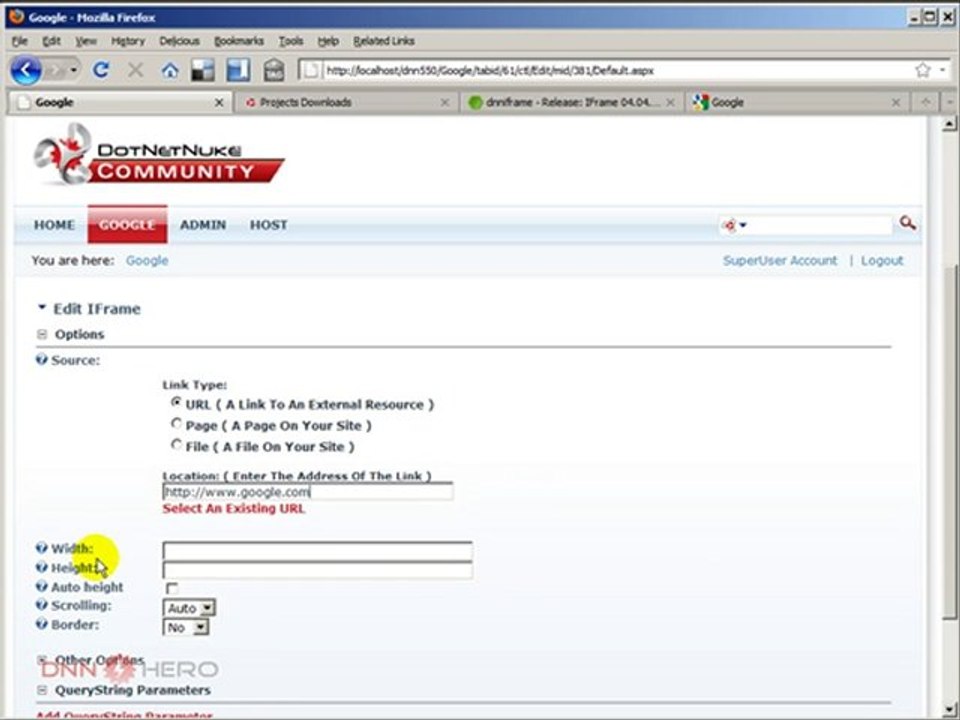Open the Tools menu
The width and height of the screenshot is (960, 720).
point(291,41)
